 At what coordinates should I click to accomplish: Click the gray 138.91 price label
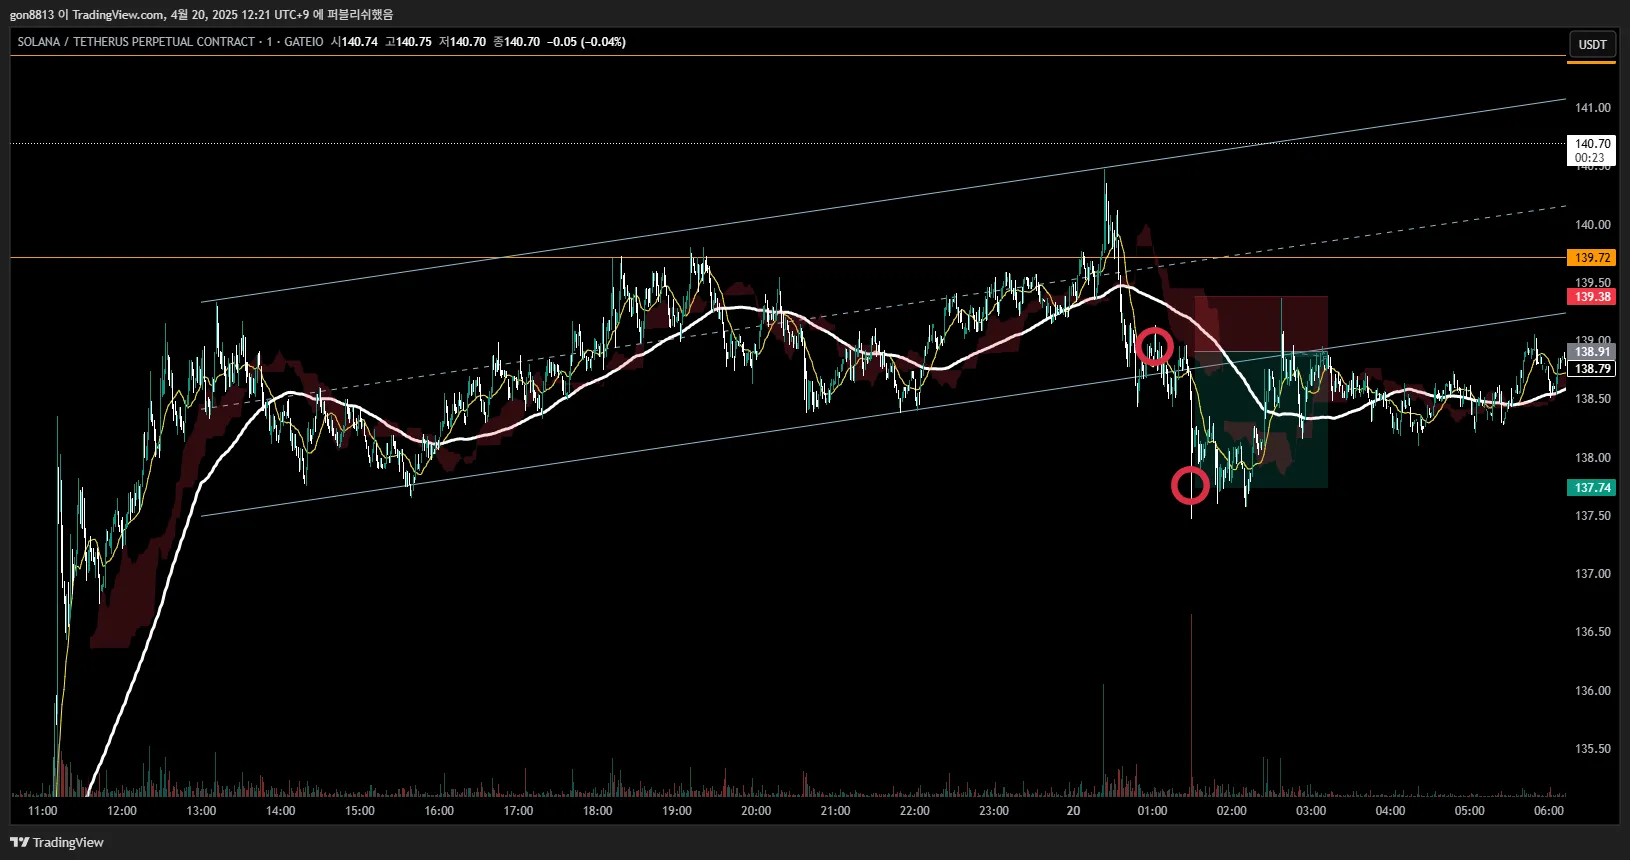point(1592,352)
